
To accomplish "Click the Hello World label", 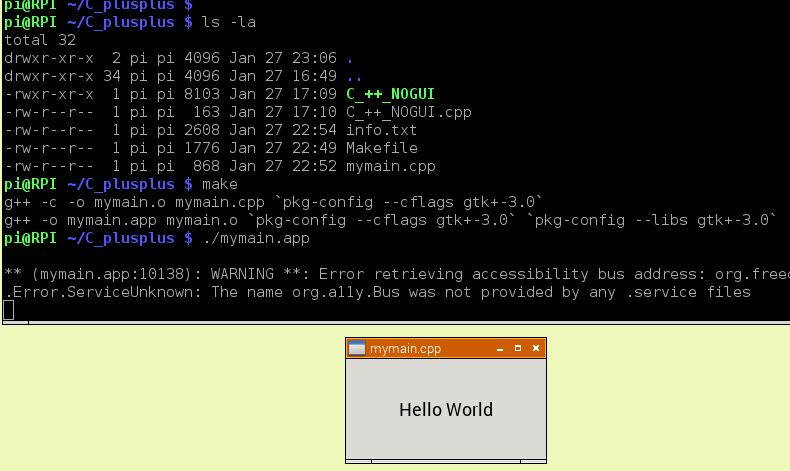I will pos(446,410).
